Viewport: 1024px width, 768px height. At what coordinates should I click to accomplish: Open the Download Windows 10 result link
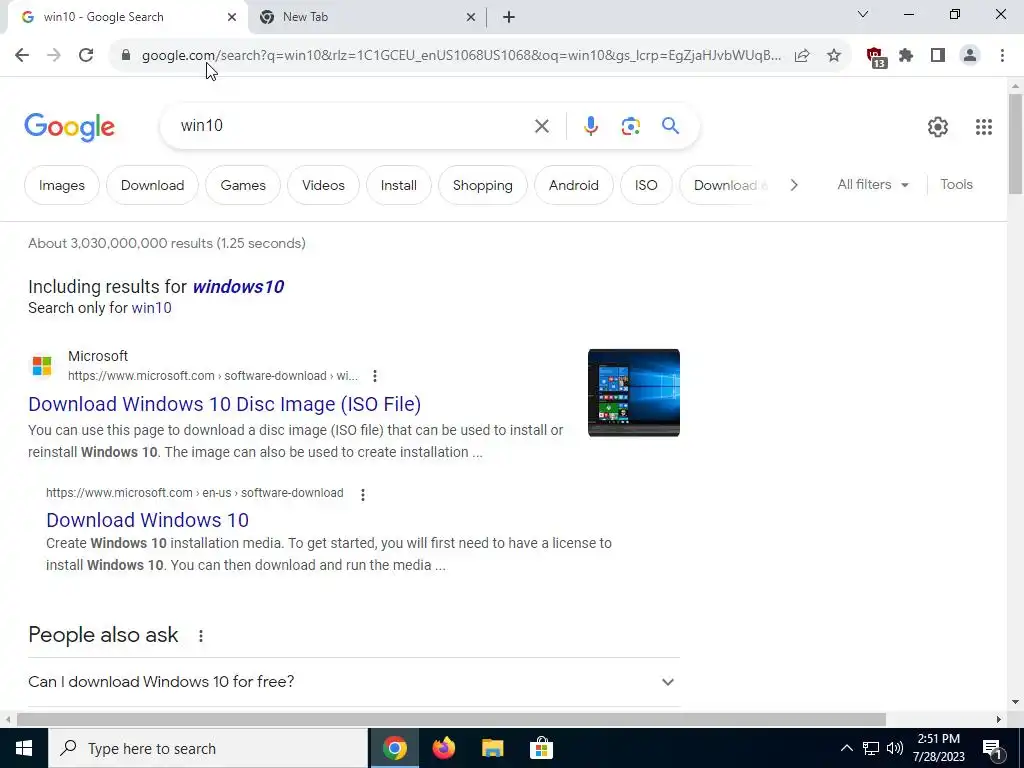148,520
